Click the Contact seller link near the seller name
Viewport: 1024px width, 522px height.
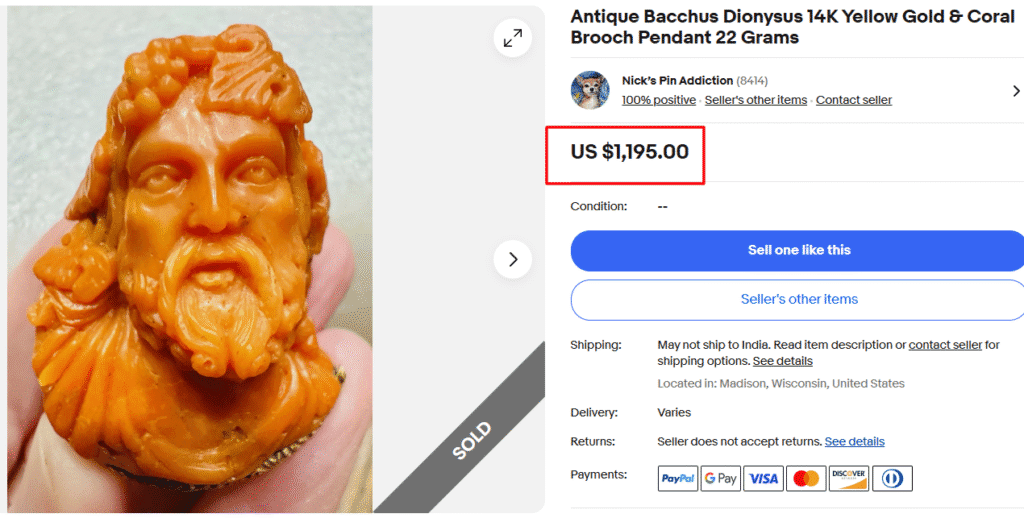point(853,100)
